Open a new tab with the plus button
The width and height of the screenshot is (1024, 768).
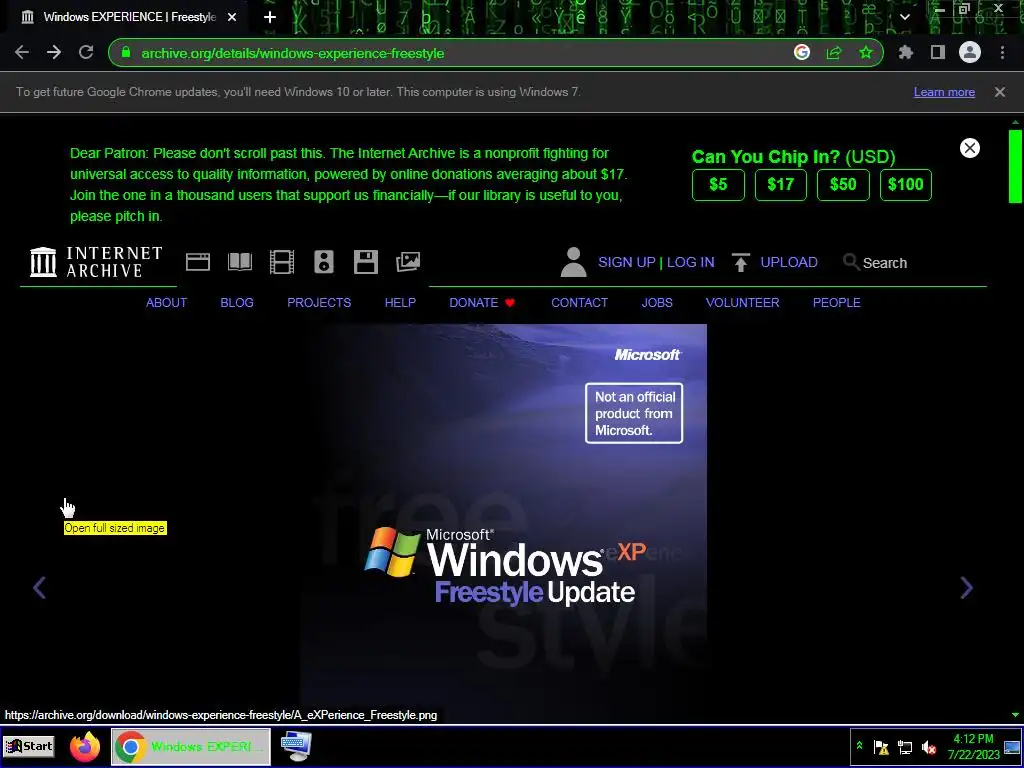270,17
